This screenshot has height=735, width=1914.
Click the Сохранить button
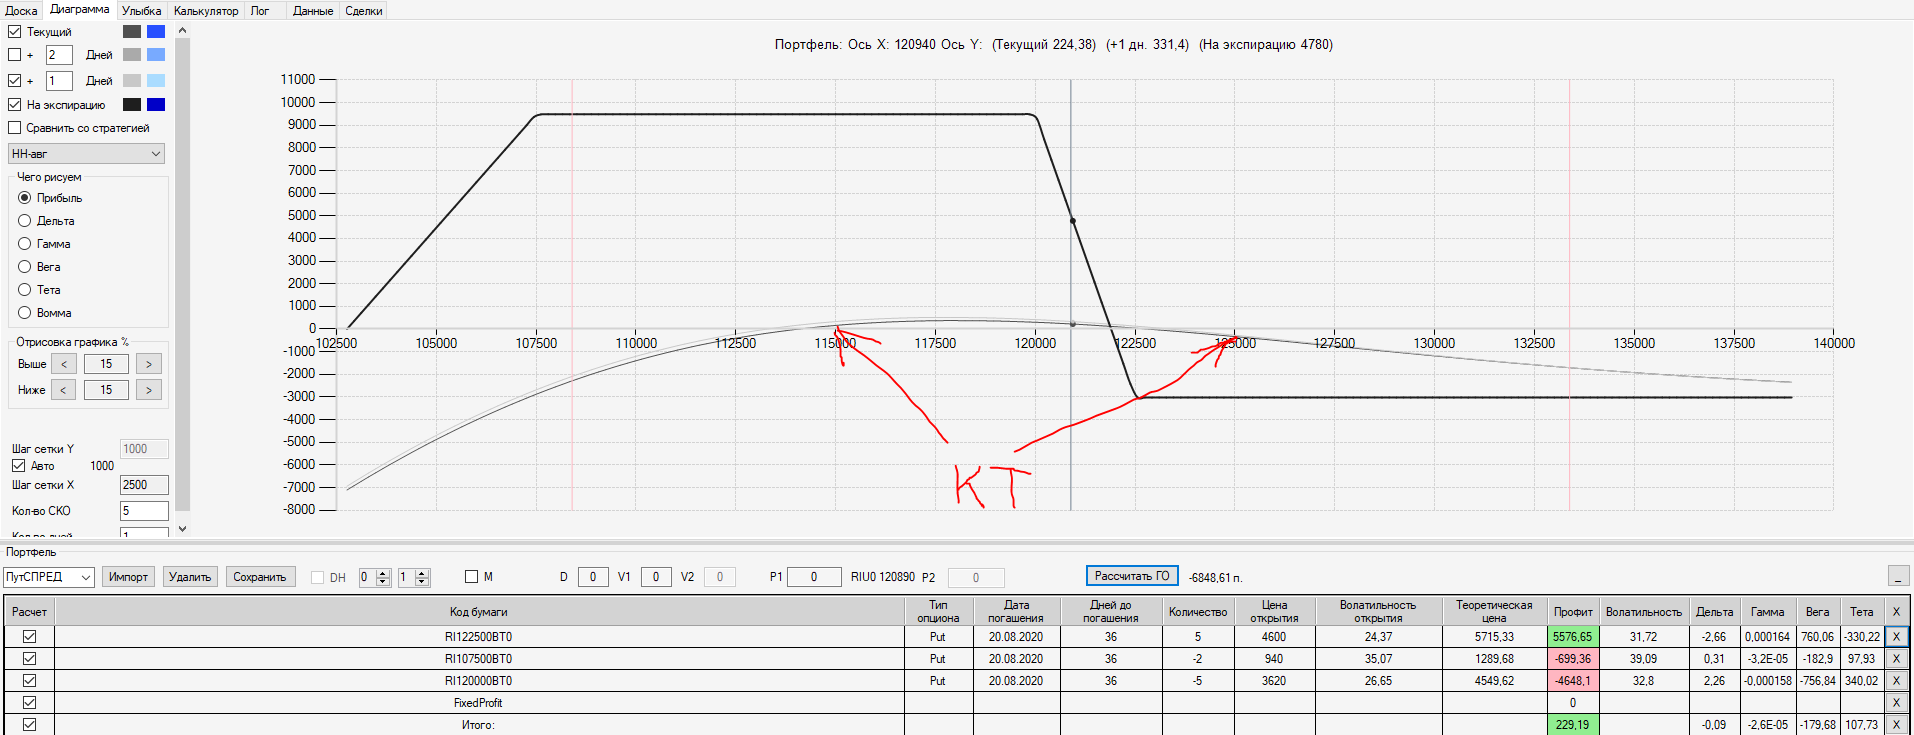click(260, 577)
